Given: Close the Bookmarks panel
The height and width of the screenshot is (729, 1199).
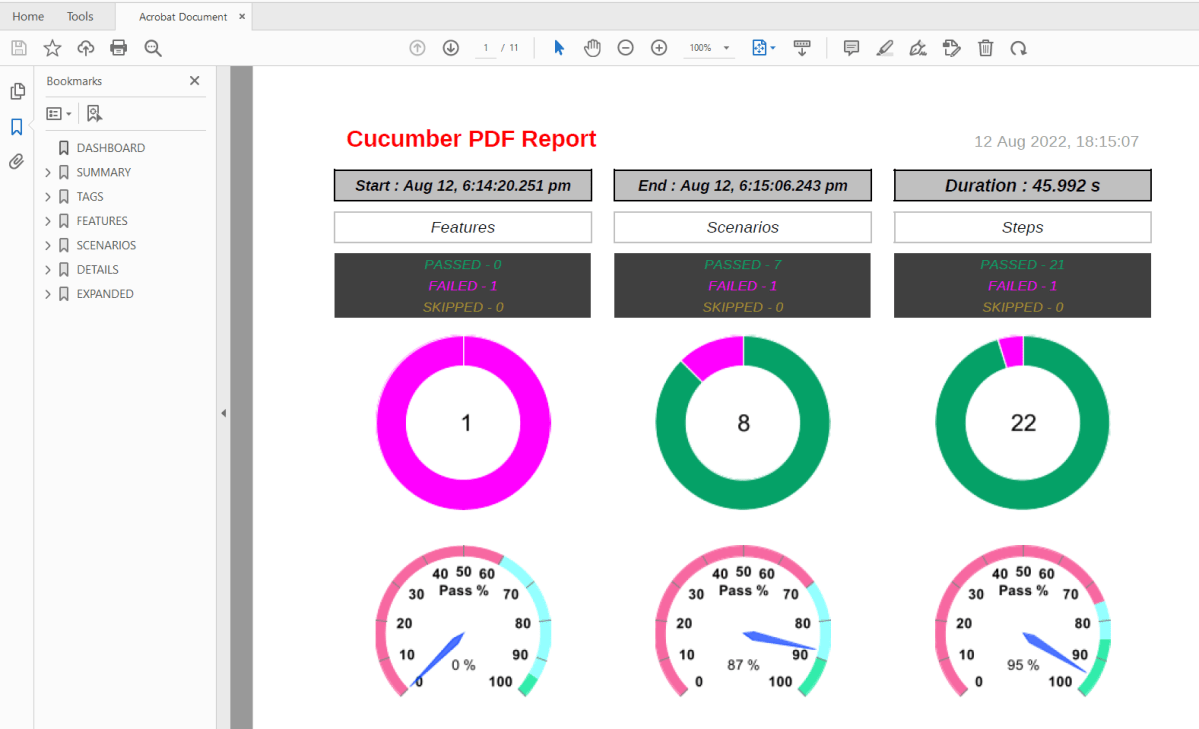Looking at the screenshot, I should coord(195,81).
